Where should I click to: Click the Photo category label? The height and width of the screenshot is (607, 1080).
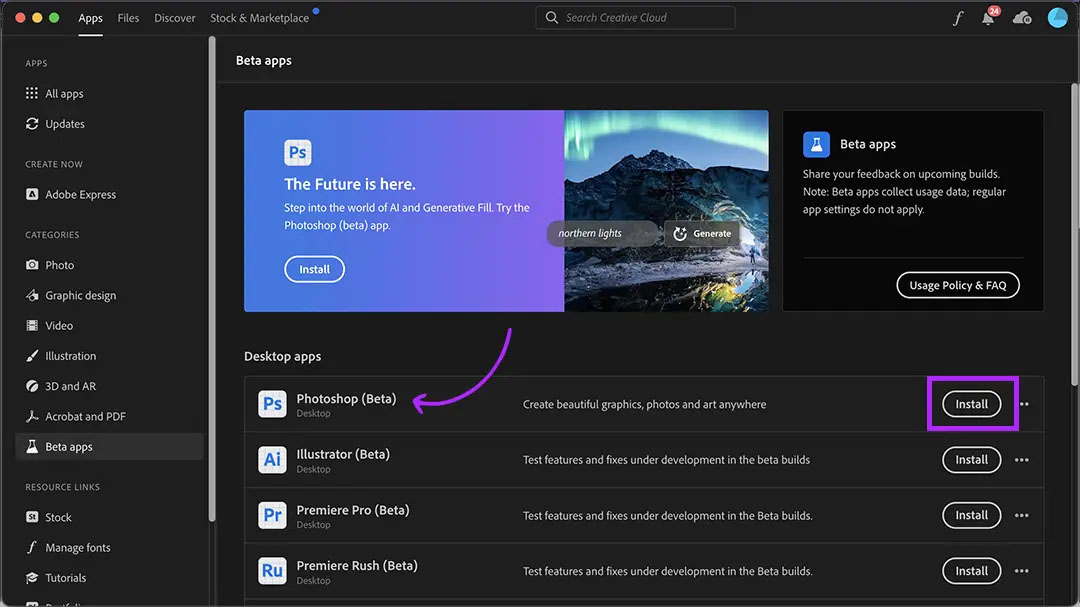59,265
